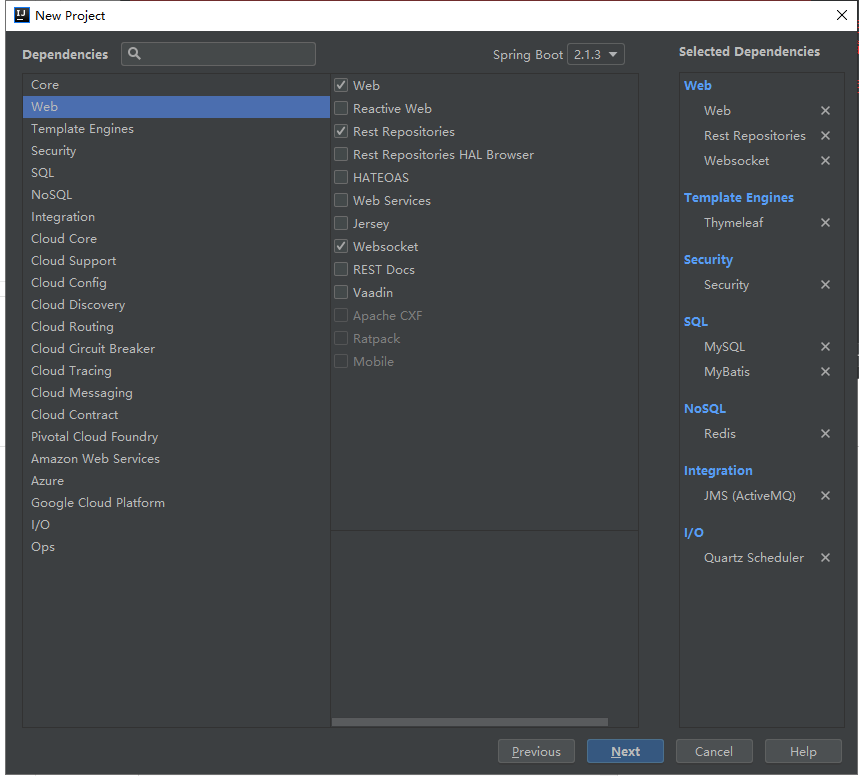Remove Websocket from selected dependencies
Image resolution: width=859 pixels, height=776 pixels.
point(825,161)
